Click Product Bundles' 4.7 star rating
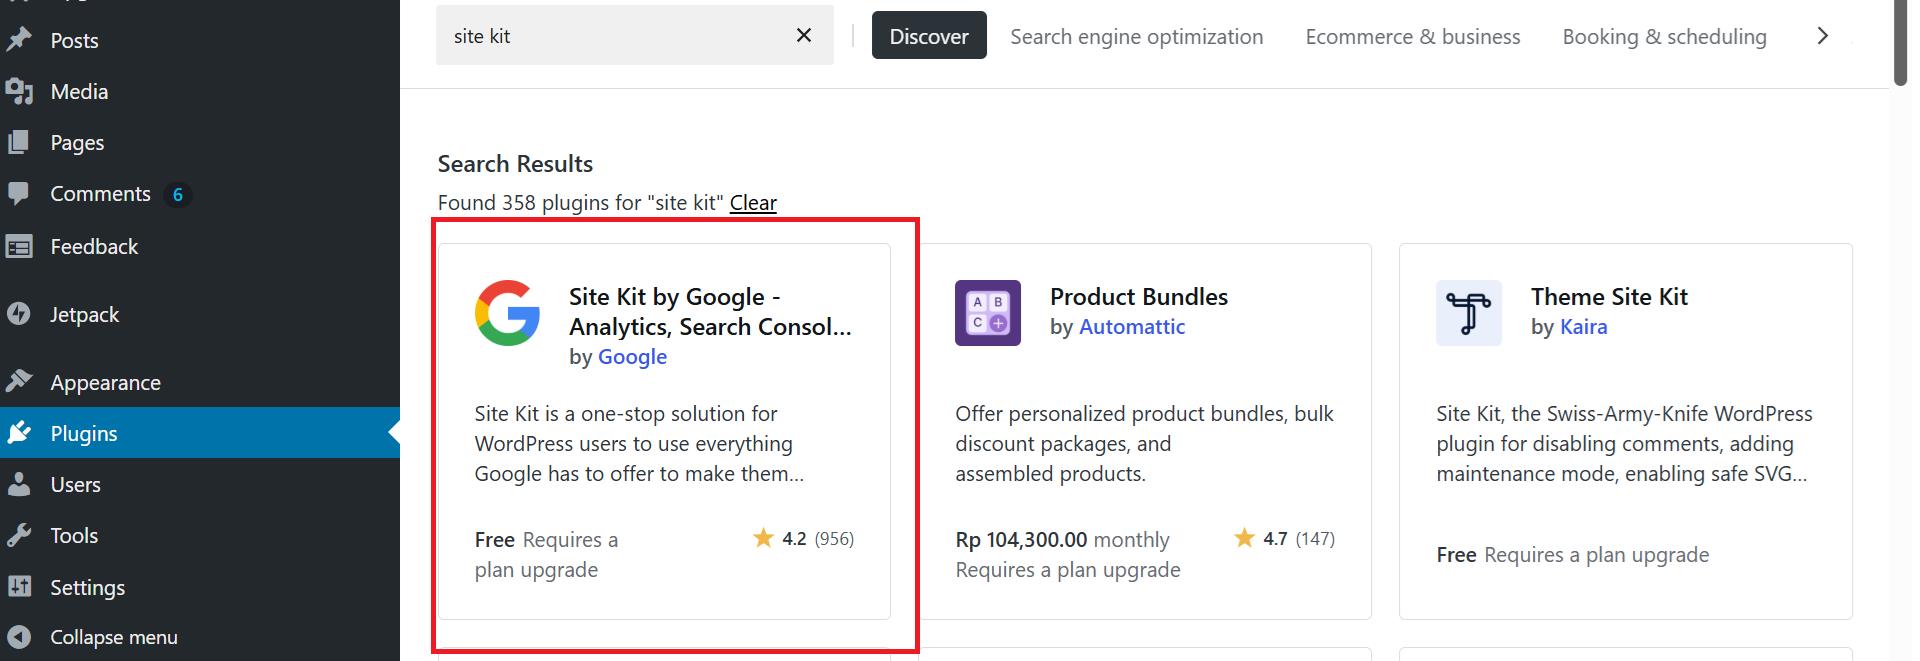 pos(1284,539)
